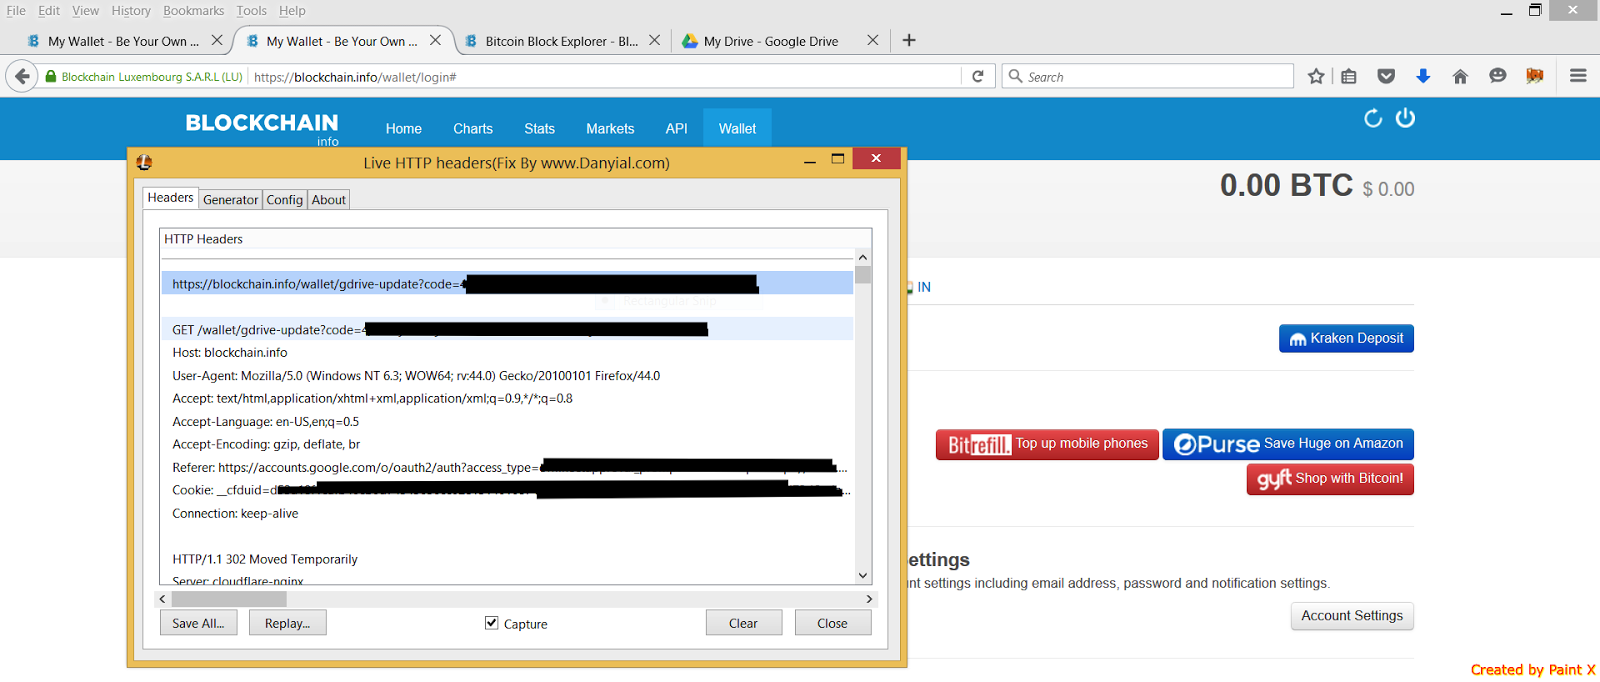Screen dimensions: 1600x682
Task: Click the 0.00 BTC balance text
Action: [x=1286, y=185]
